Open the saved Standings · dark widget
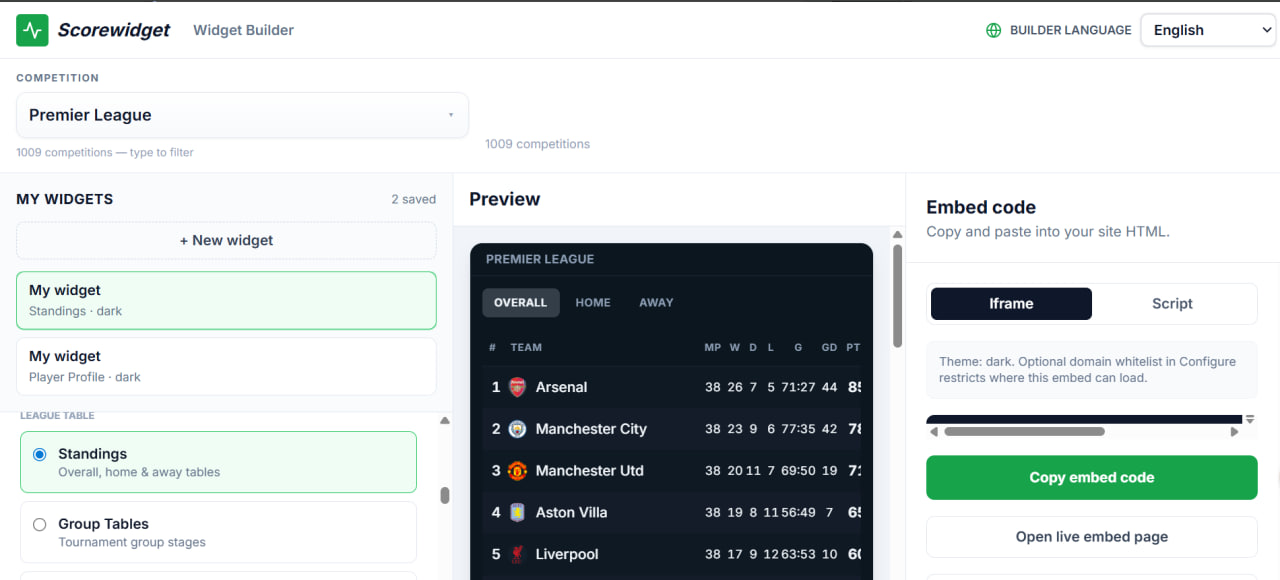Image resolution: width=1280 pixels, height=580 pixels. pos(226,300)
